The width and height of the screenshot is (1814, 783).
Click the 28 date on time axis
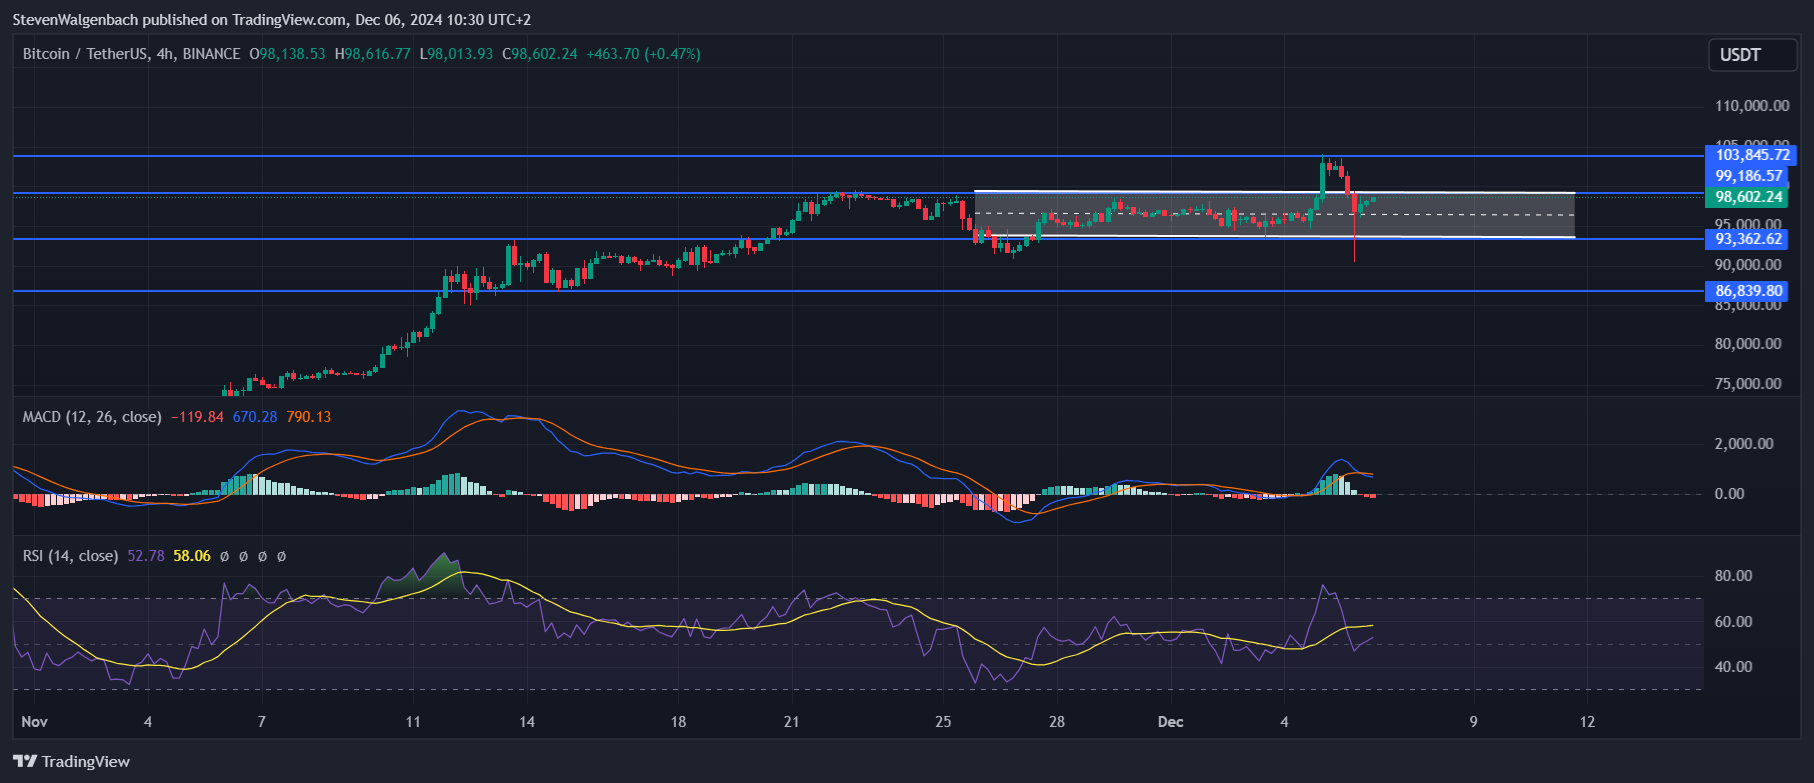(x=1057, y=722)
